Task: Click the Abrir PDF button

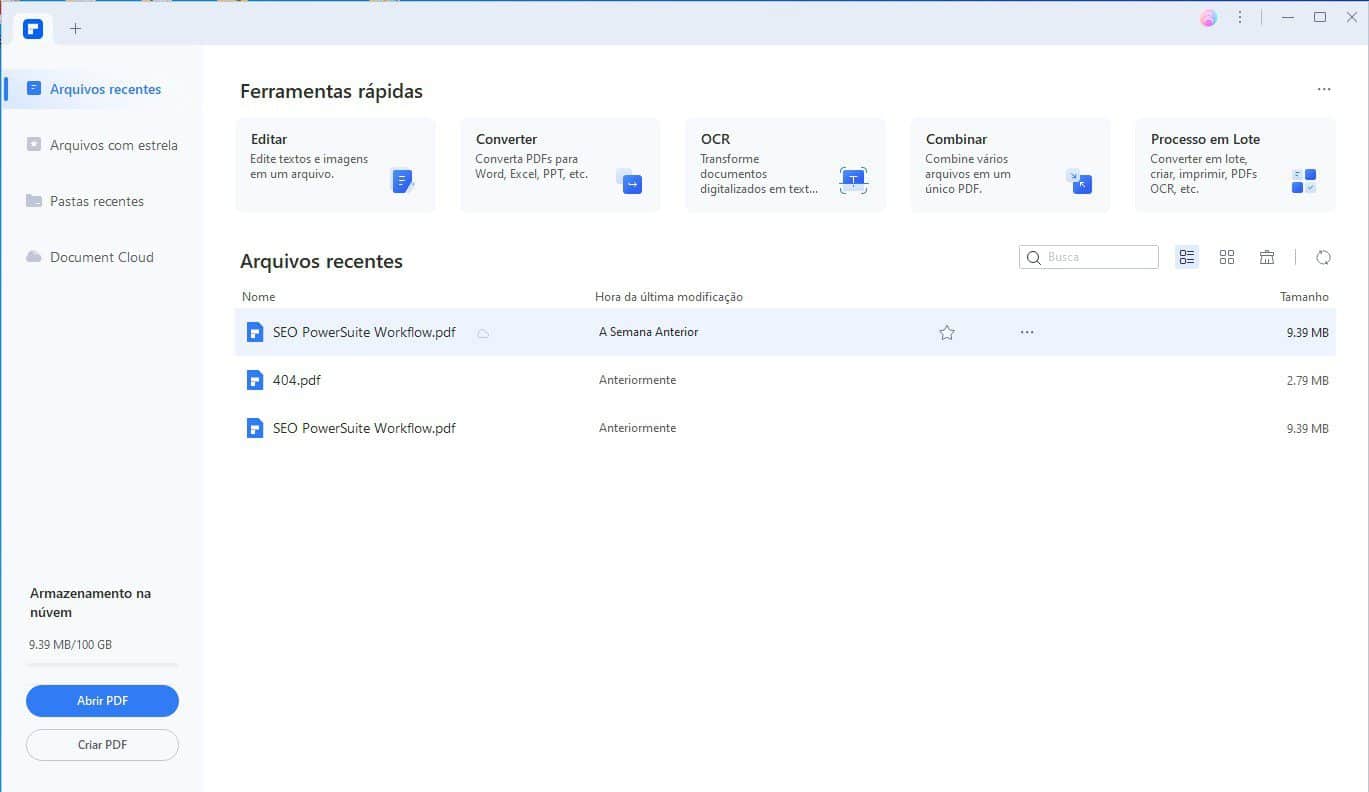Action: (102, 701)
